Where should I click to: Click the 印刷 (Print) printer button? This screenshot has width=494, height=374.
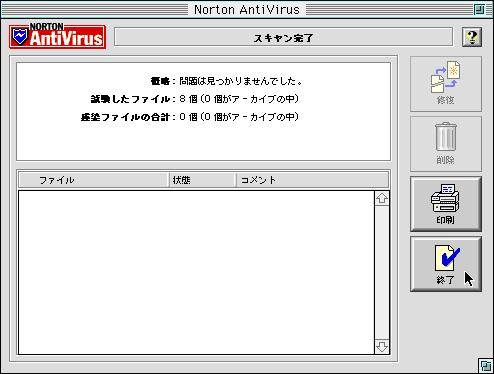[x=446, y=204]
